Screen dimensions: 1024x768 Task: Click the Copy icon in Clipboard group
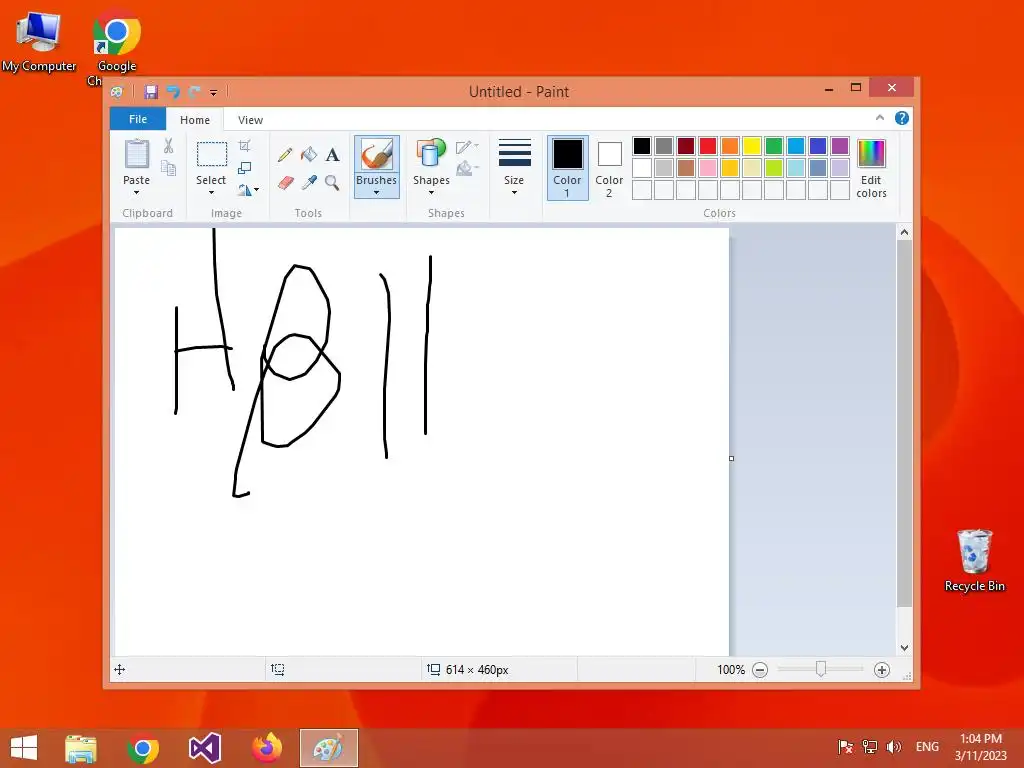pos(168,168)
